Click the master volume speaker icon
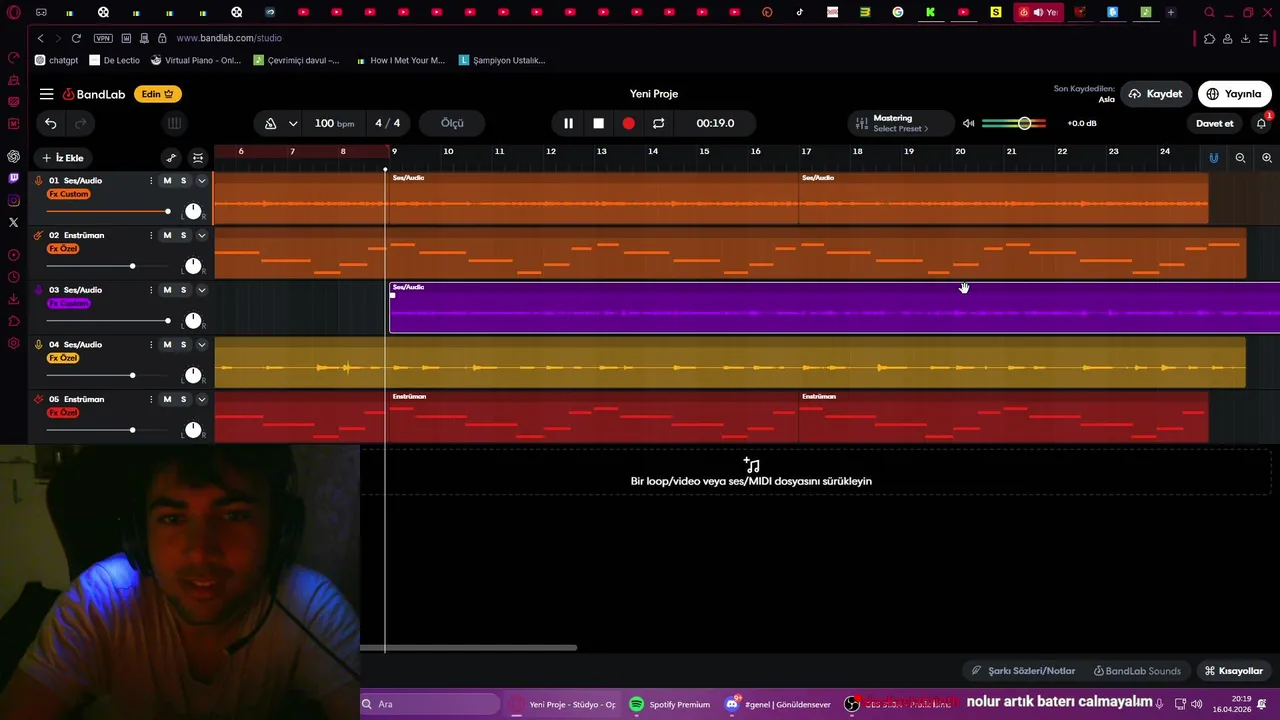 (x=968, y=123)
